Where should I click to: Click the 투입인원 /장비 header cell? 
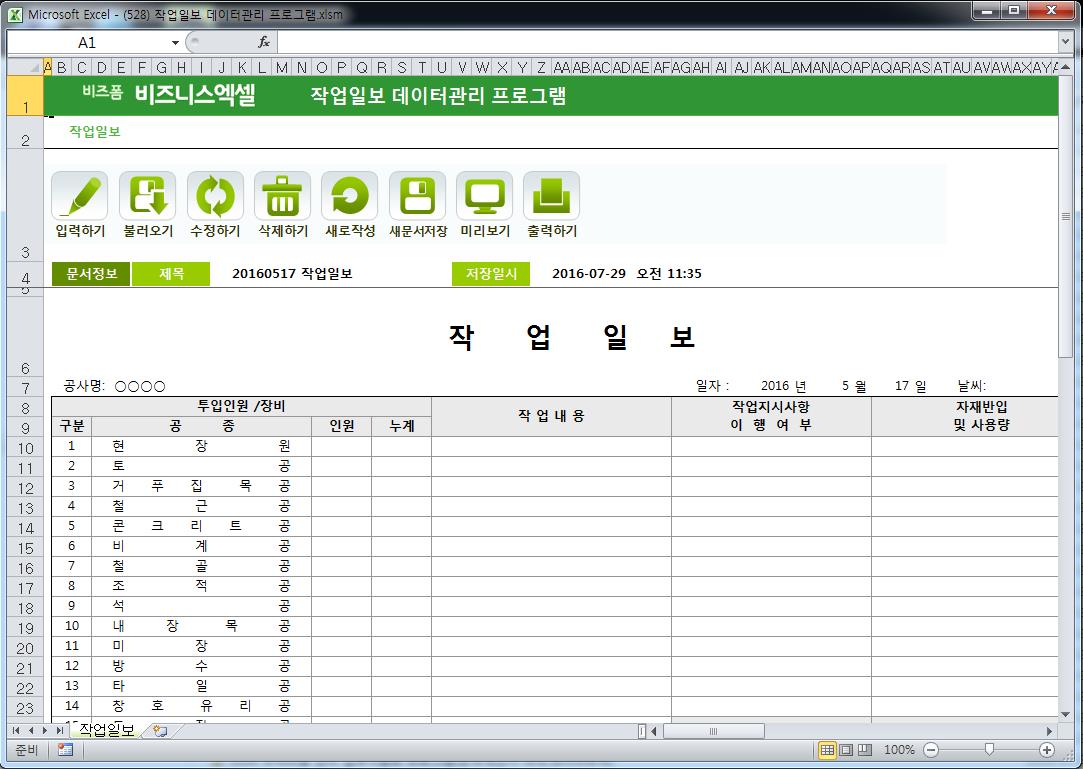tap(241, 406)
